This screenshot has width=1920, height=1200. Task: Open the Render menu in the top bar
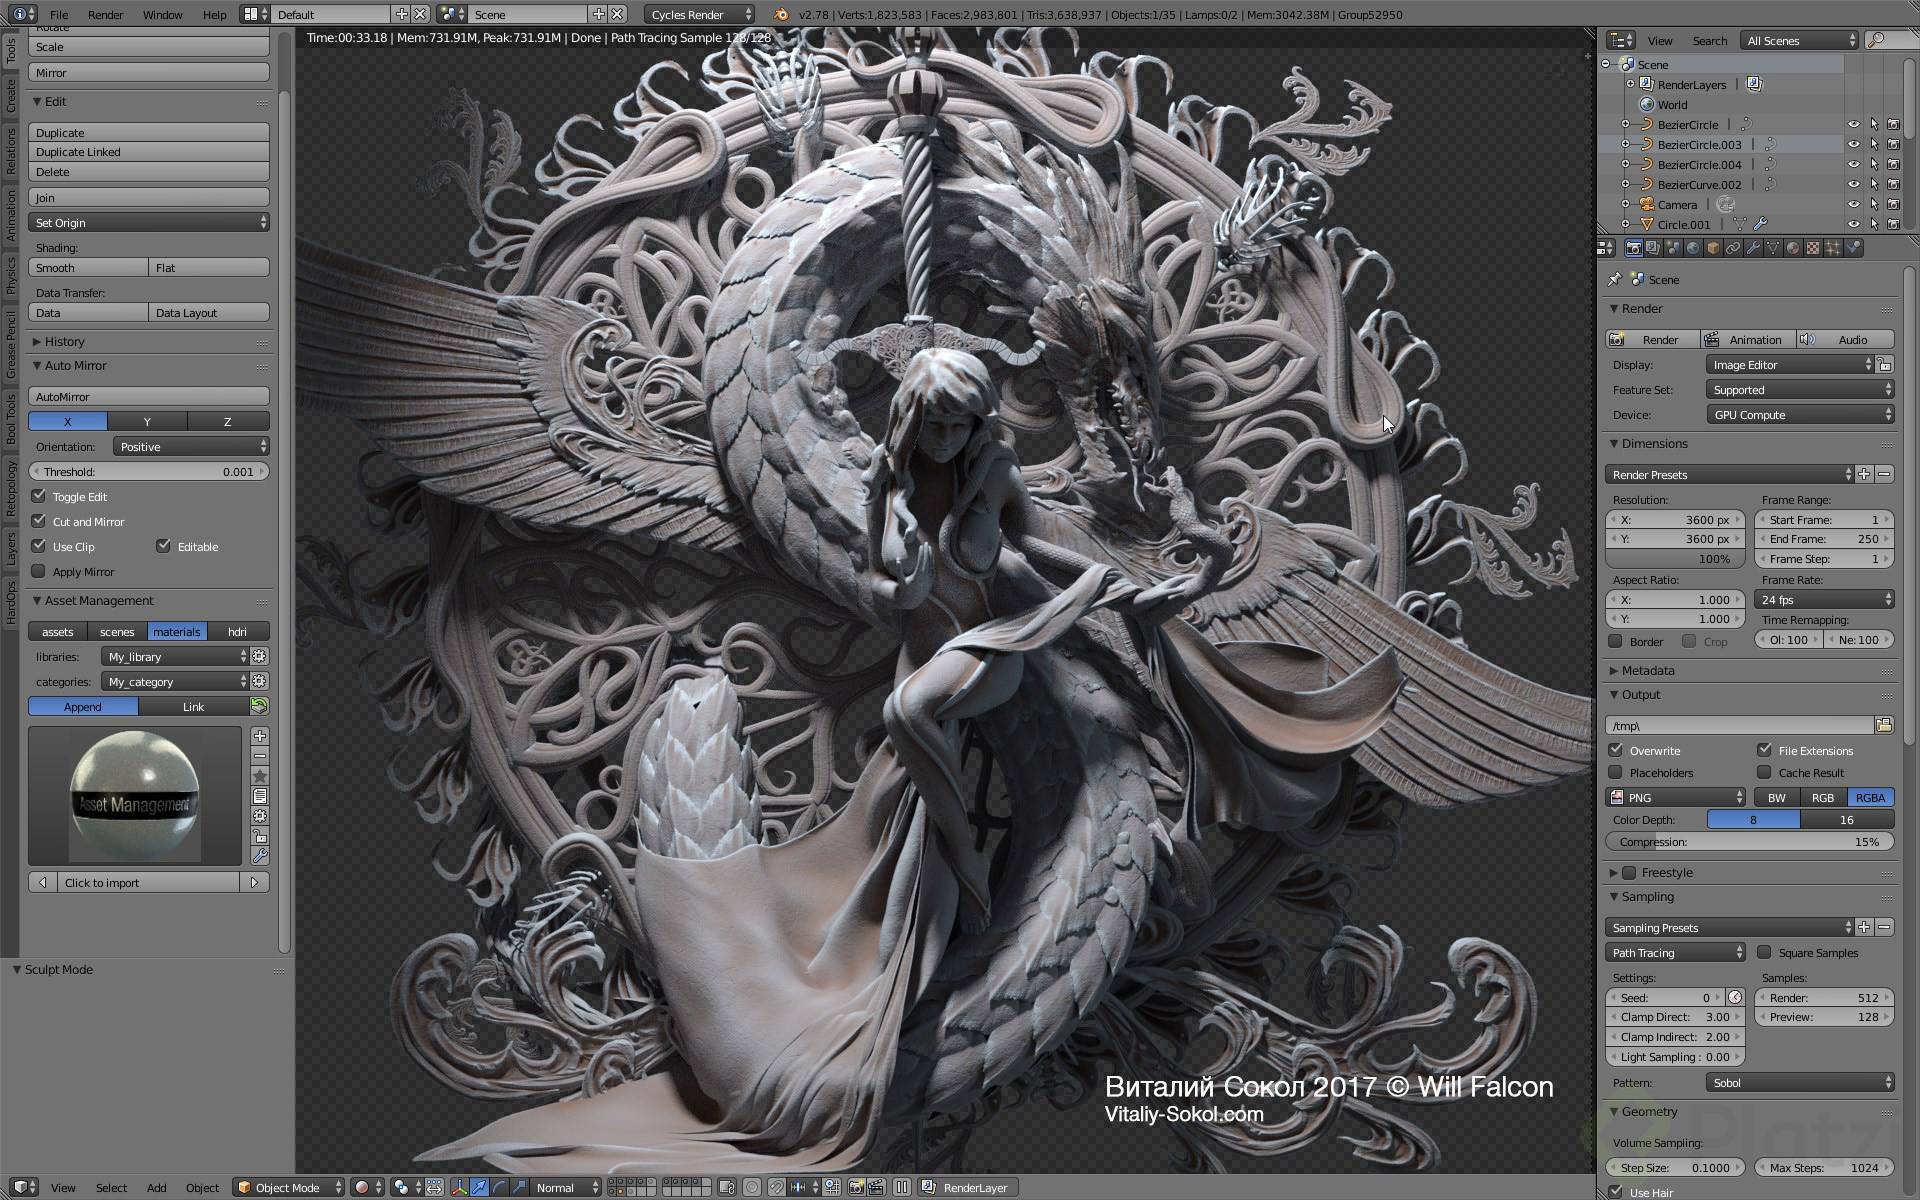(105, 14)
